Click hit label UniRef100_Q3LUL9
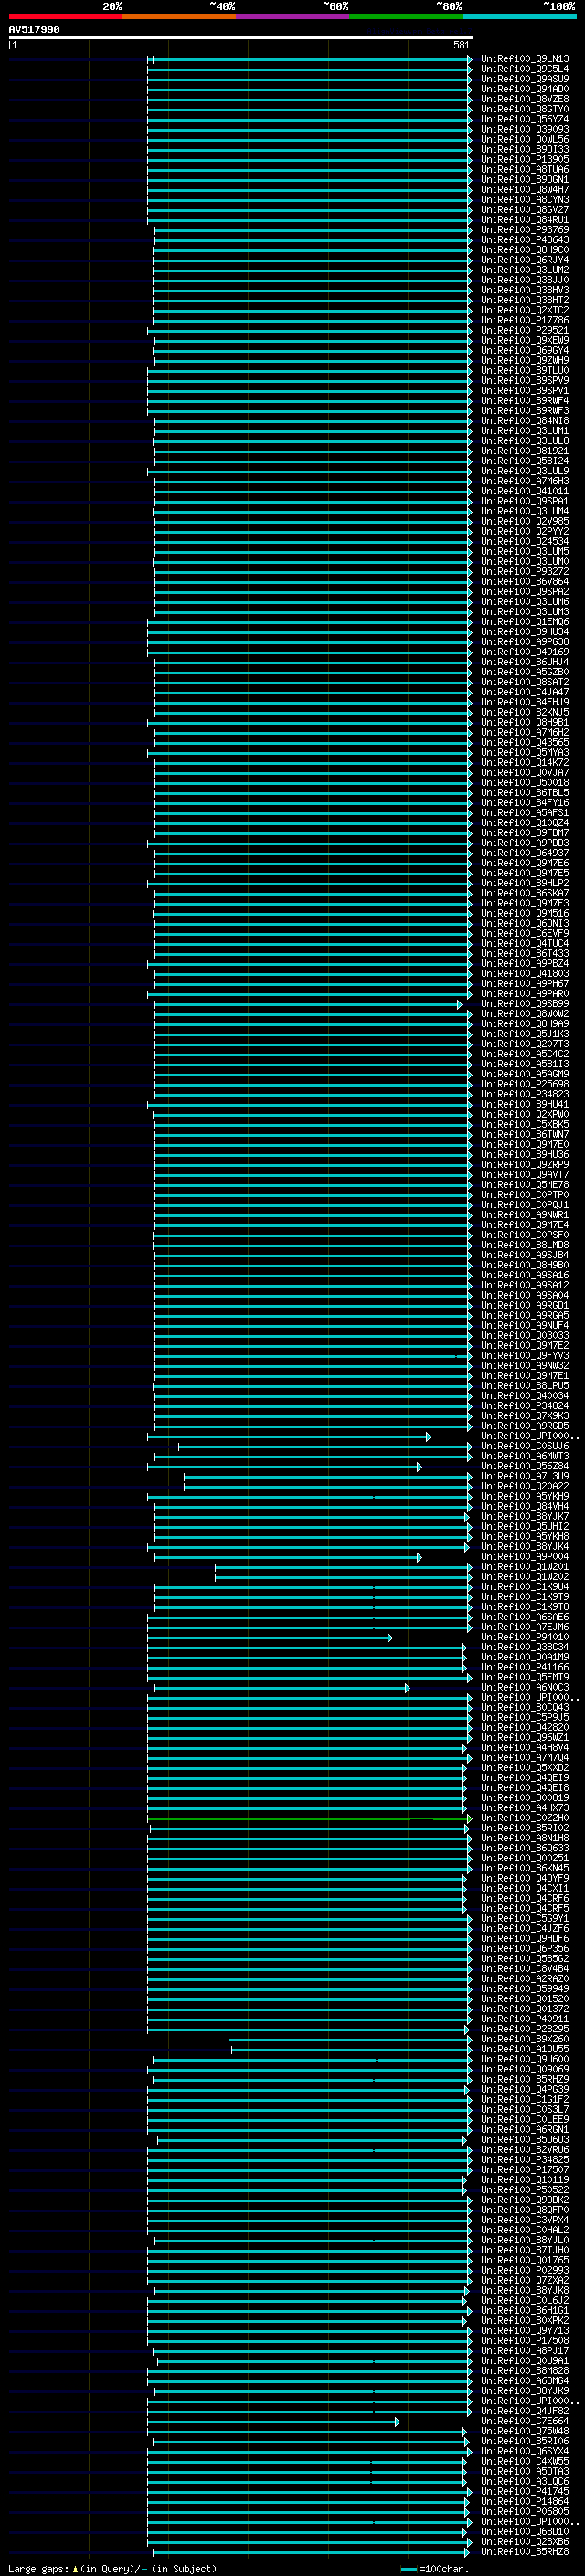The image size is (585, 2576). click(525, 471)
